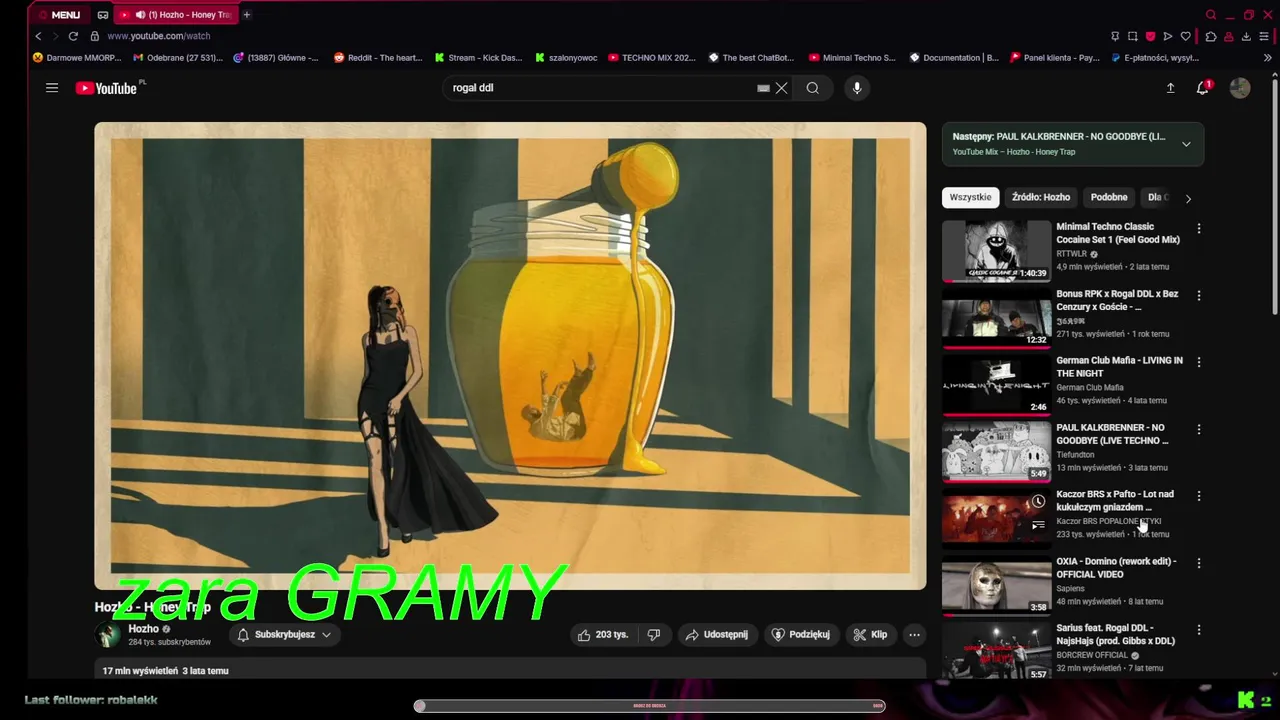Open more actions three-dot menu under video
This screenshot has width=1280, height=720.
(x=914, y=634)
